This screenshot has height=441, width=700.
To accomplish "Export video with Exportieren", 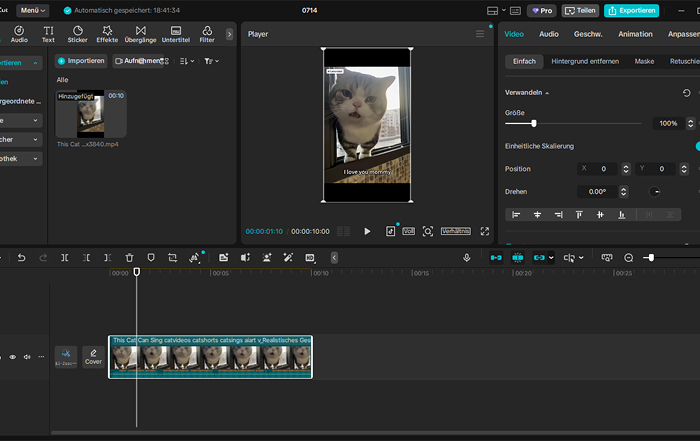I will (x=631, y=11).
